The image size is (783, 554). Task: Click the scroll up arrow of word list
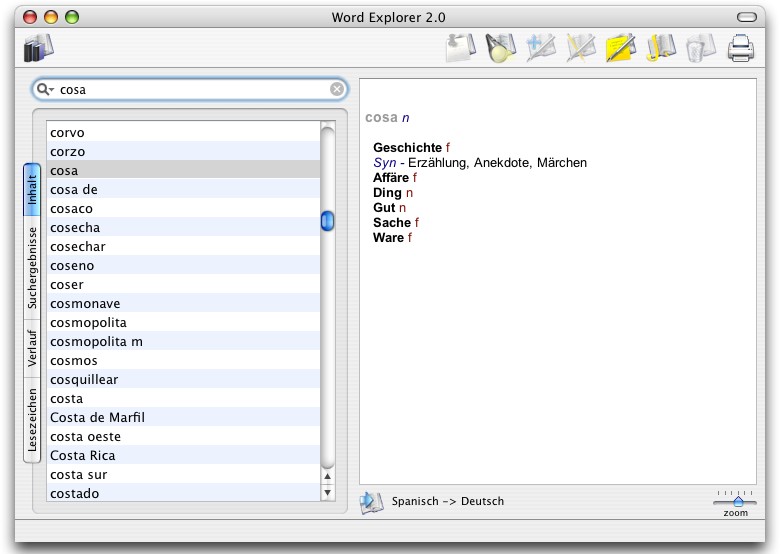pos(328,476)
